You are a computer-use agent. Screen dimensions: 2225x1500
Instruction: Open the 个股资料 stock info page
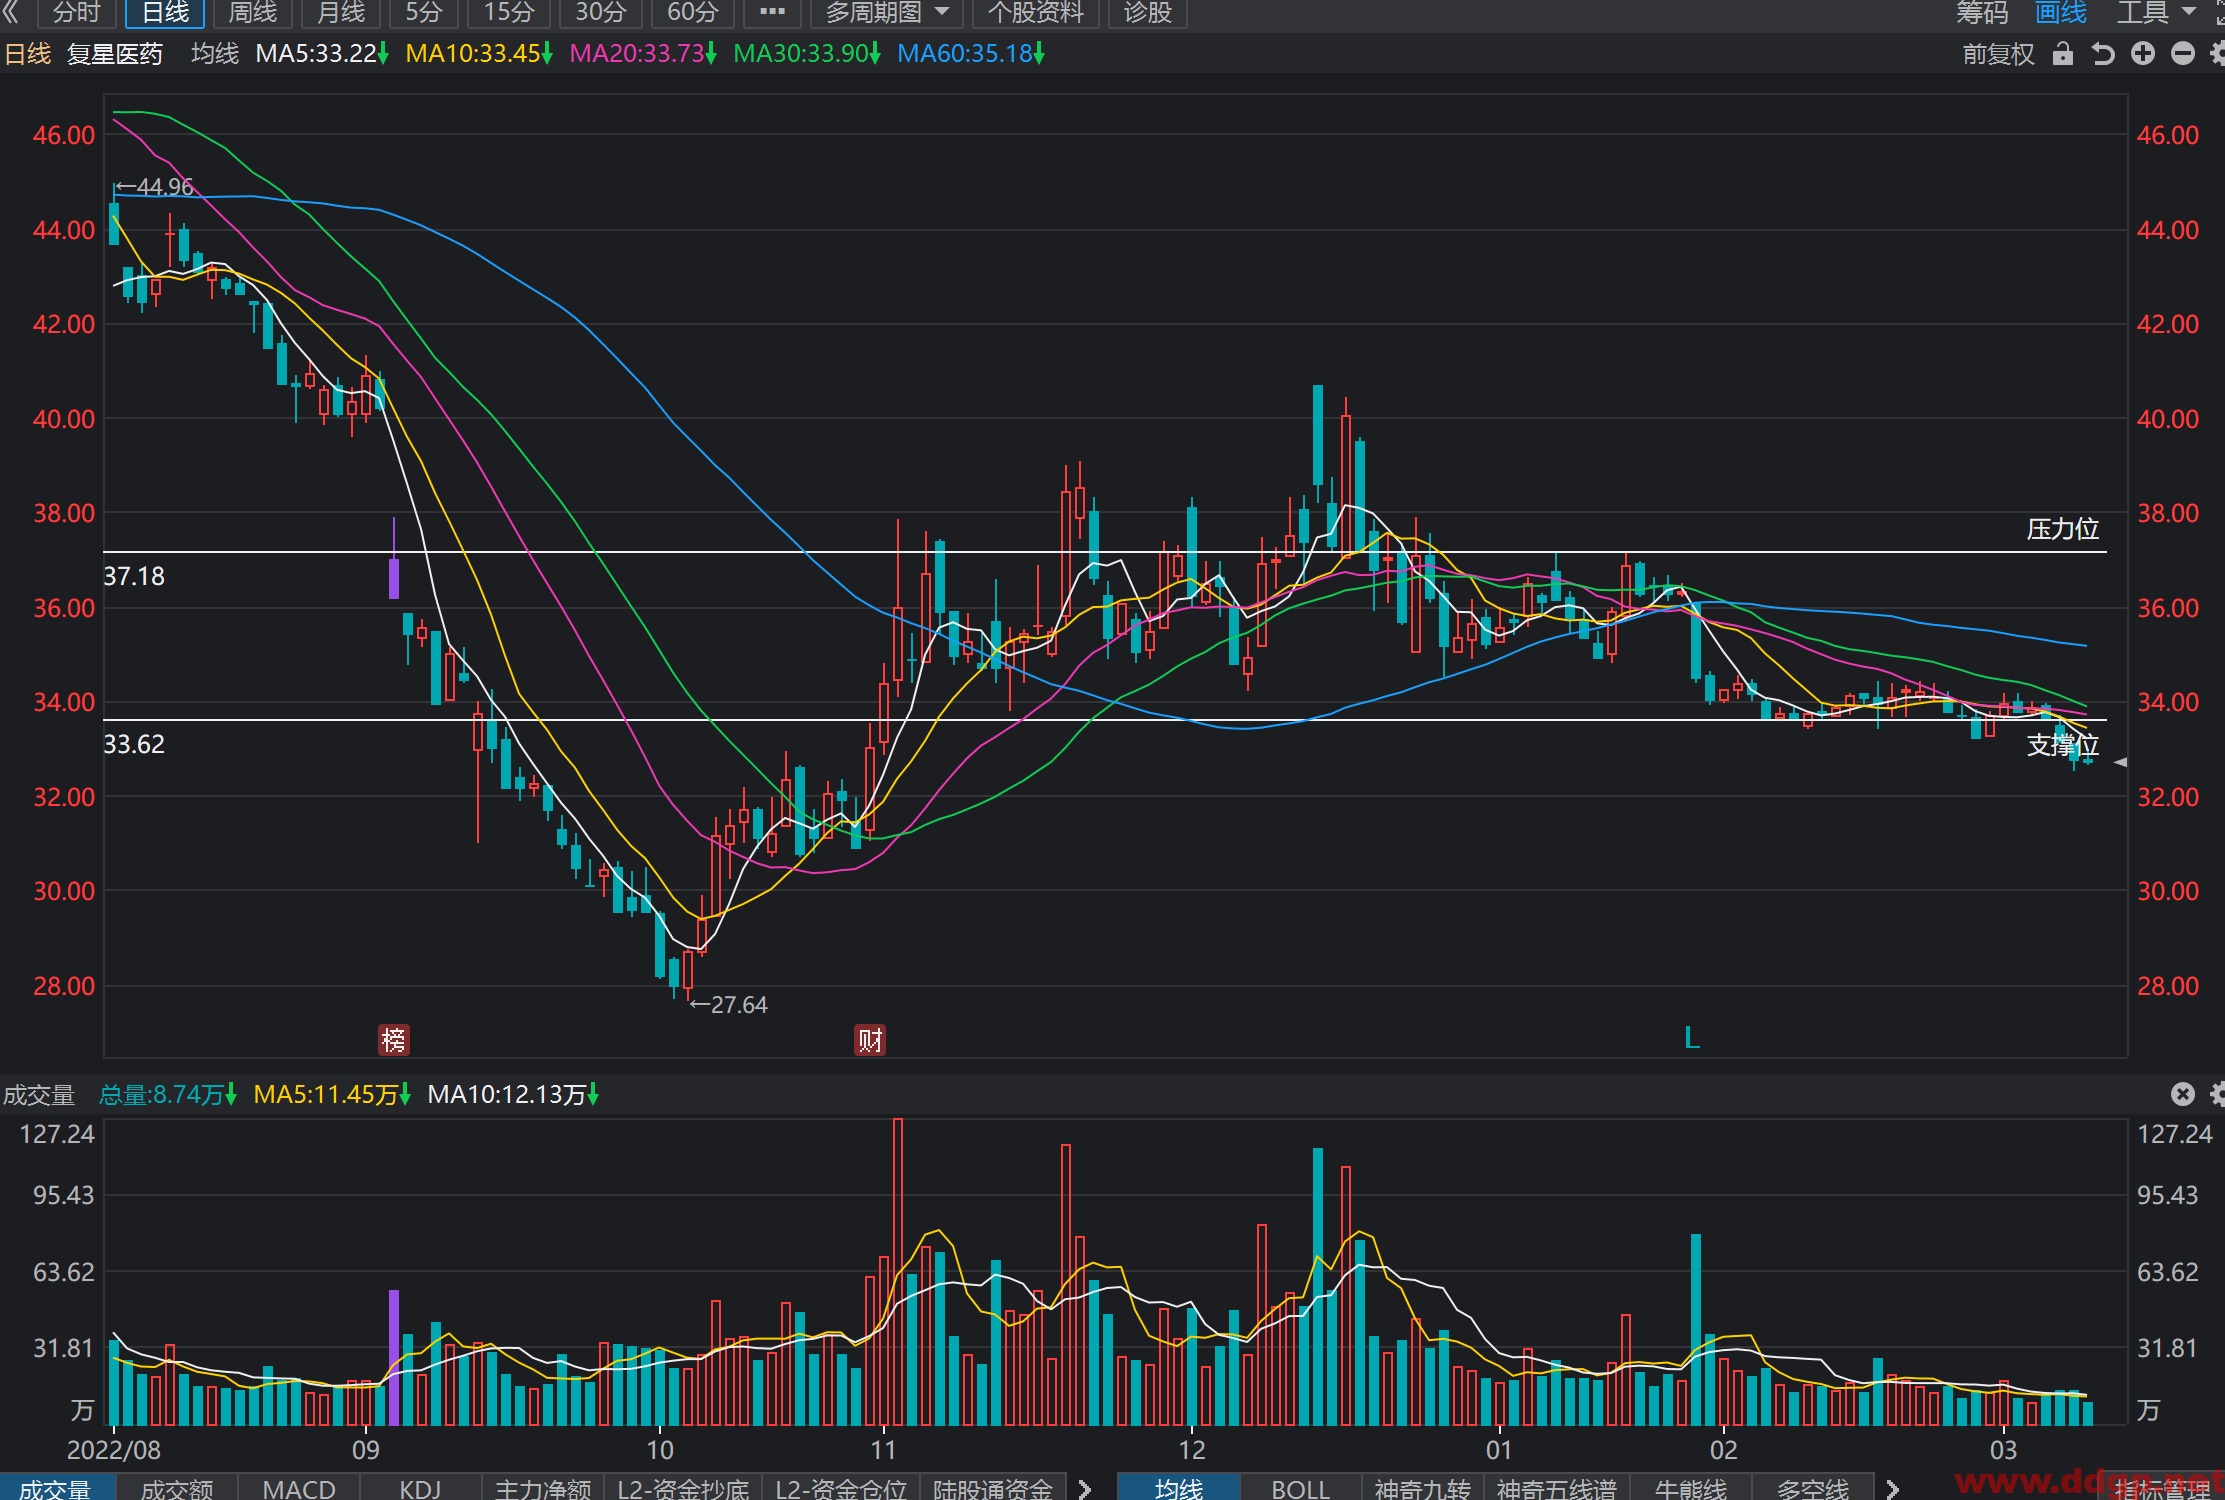point(1036,12)
